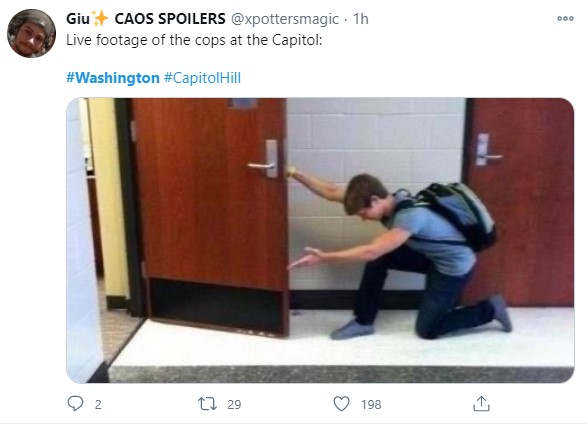
Task: Open the share upload icon
Action: pos(481,404)
